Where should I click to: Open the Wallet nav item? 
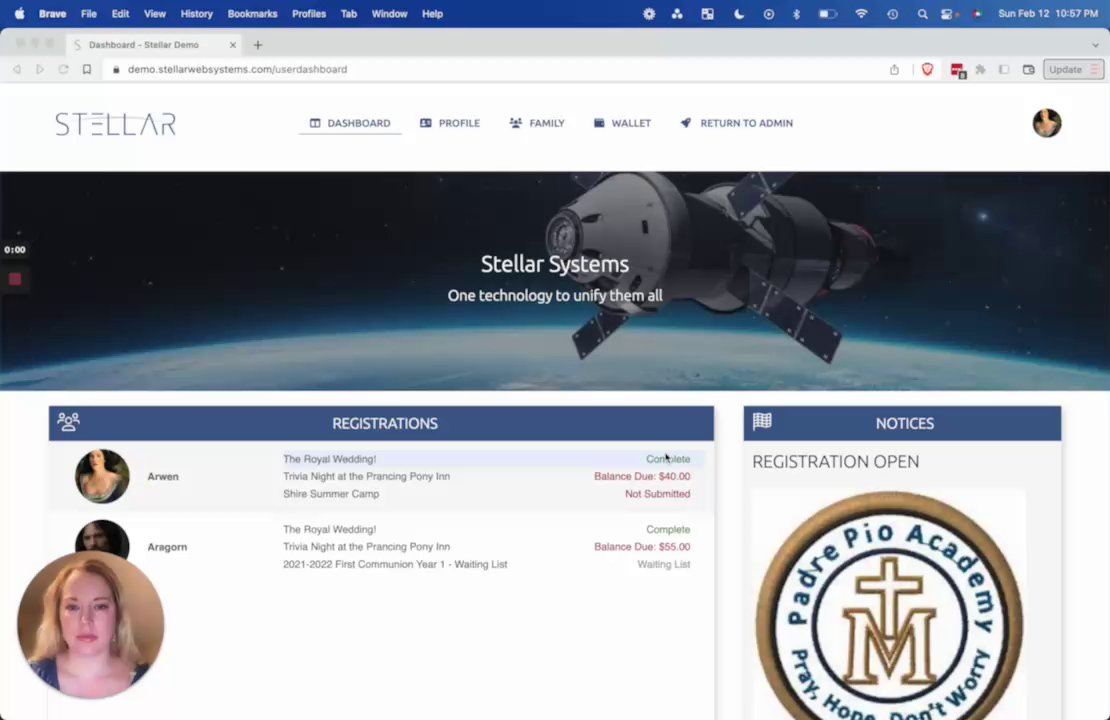pyautogui.click(x=622, y=123)
